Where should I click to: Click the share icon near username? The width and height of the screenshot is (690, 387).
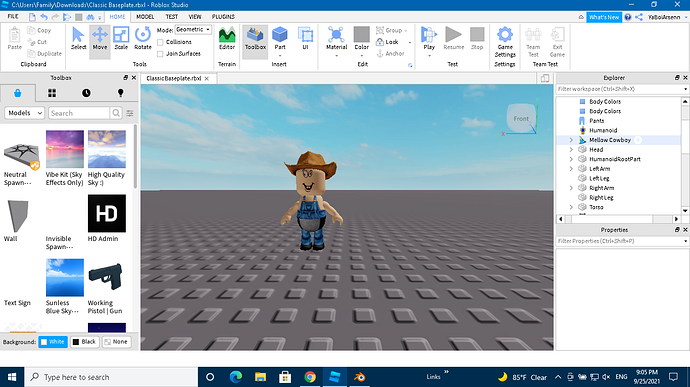pos(639,17)
